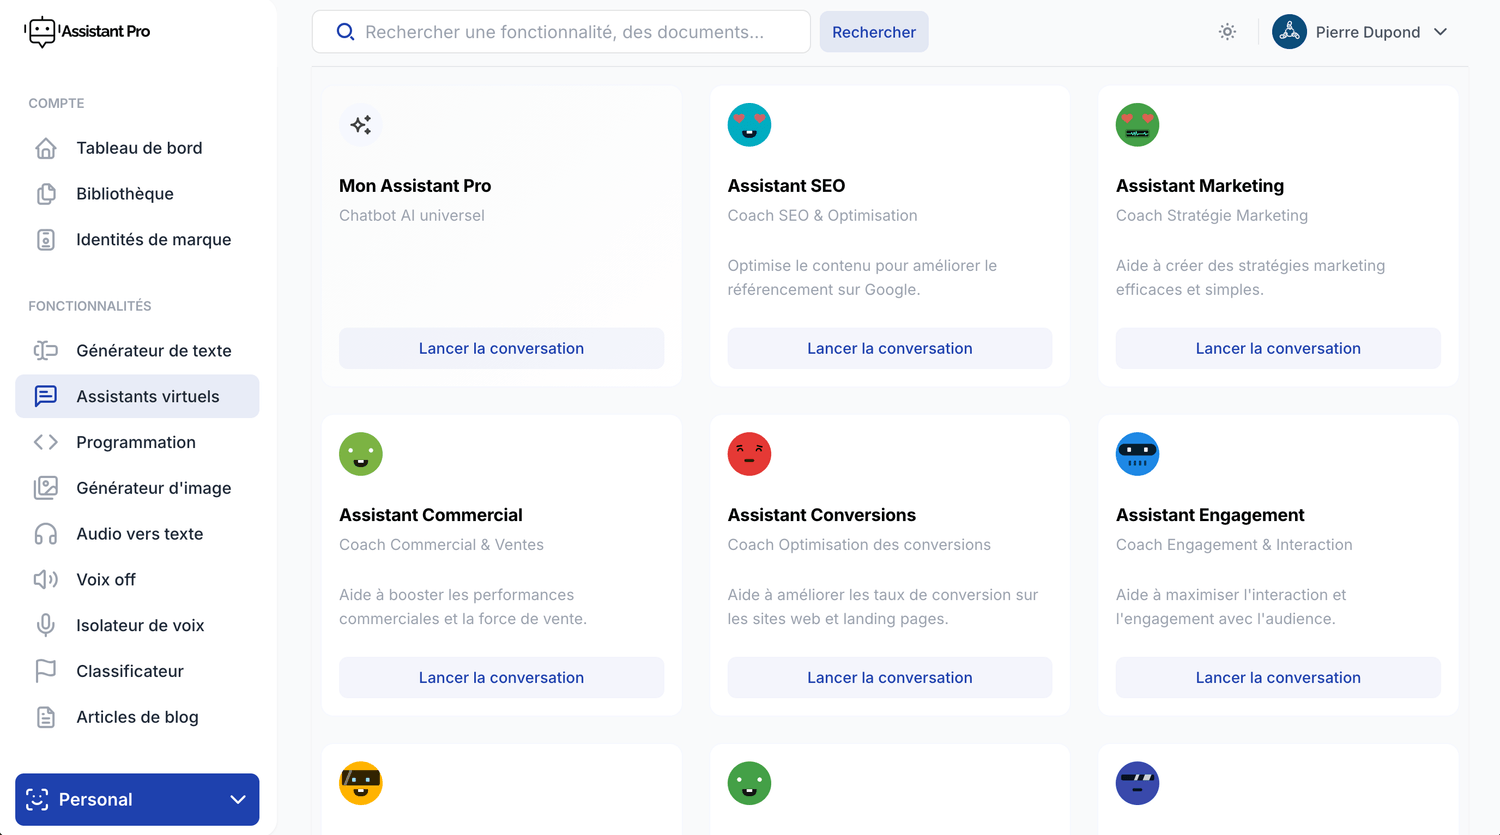Open the Pierre Dupond account menu chevron
The height and width of the screenshot is (835, 1500).
[x=1440, y=32]
